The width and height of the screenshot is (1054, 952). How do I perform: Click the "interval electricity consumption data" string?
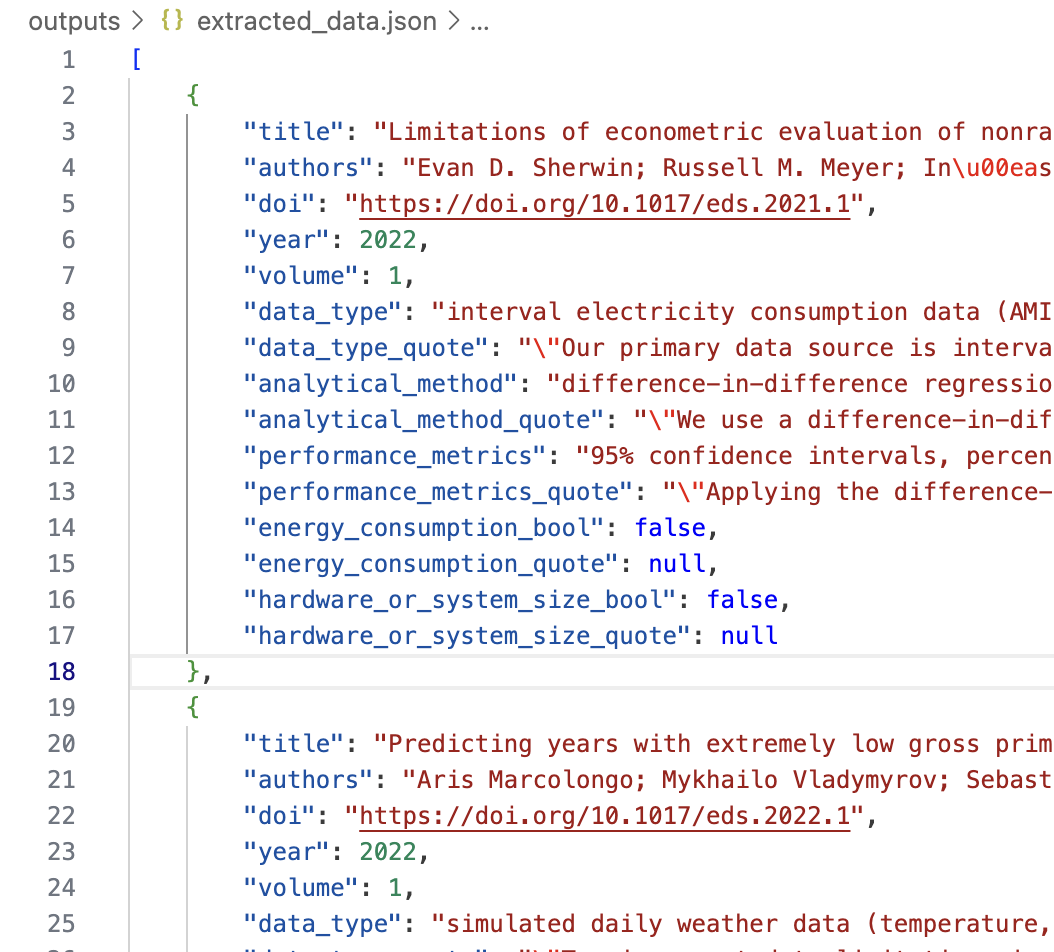[x=742, y=312]
